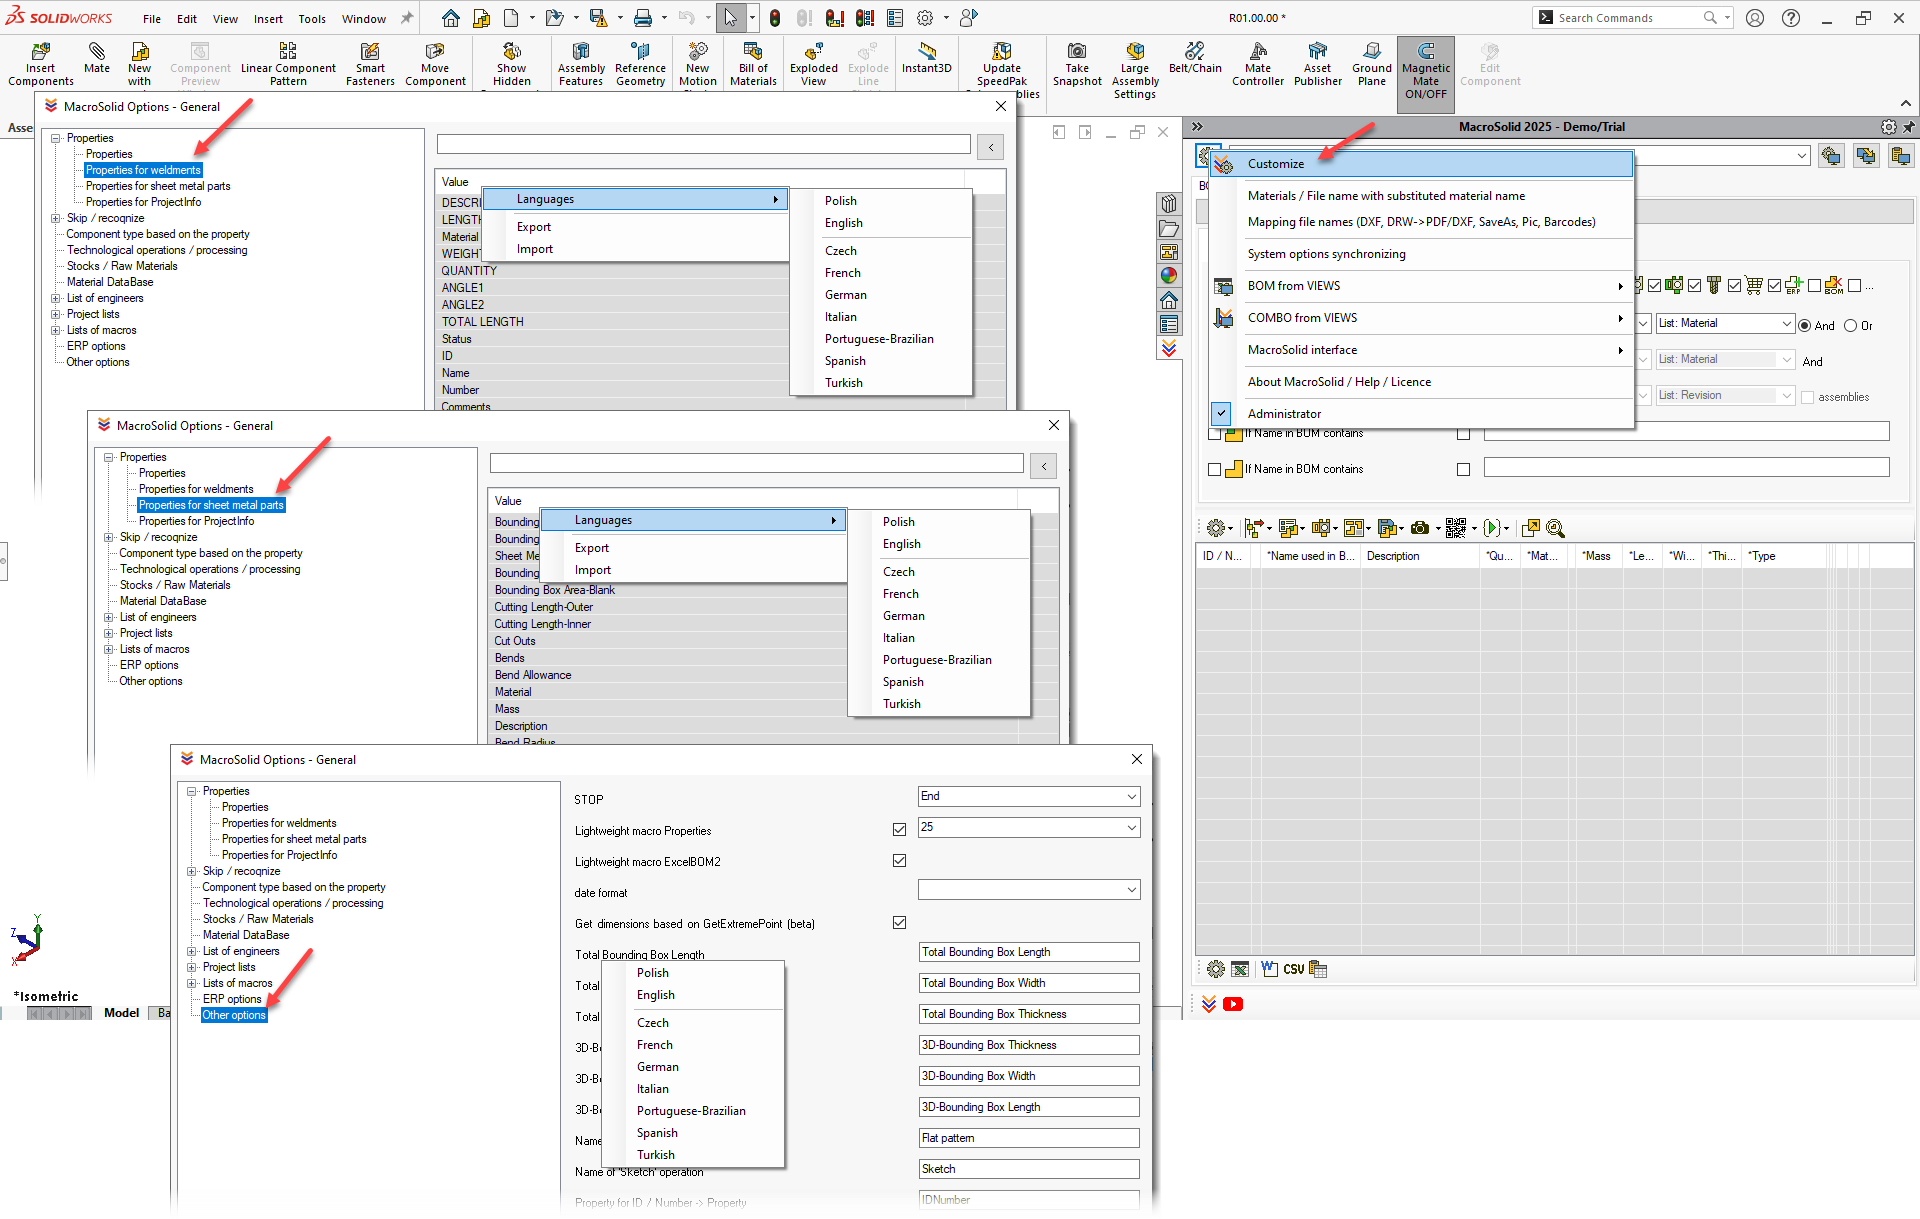Click Take Snapshot
This screenshot has width=1920, height=1219.
point(1077,64)
